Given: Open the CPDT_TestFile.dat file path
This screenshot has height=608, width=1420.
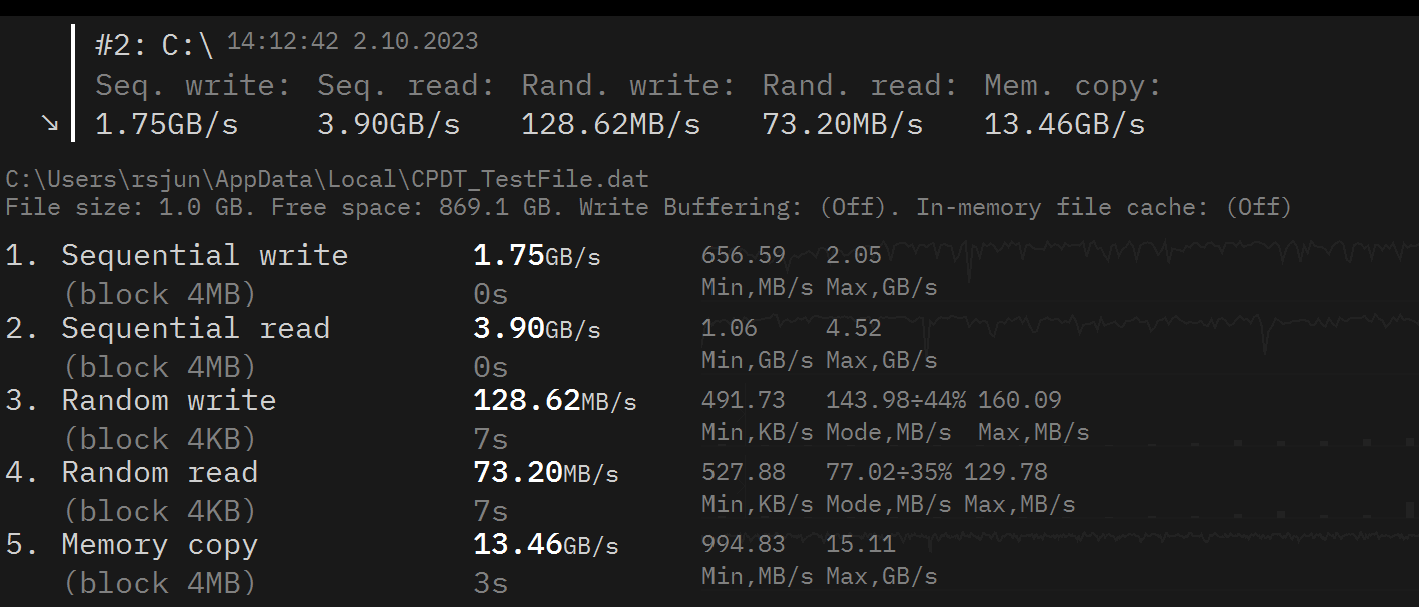Looking at the screenshot, I should tap(327, 180).
